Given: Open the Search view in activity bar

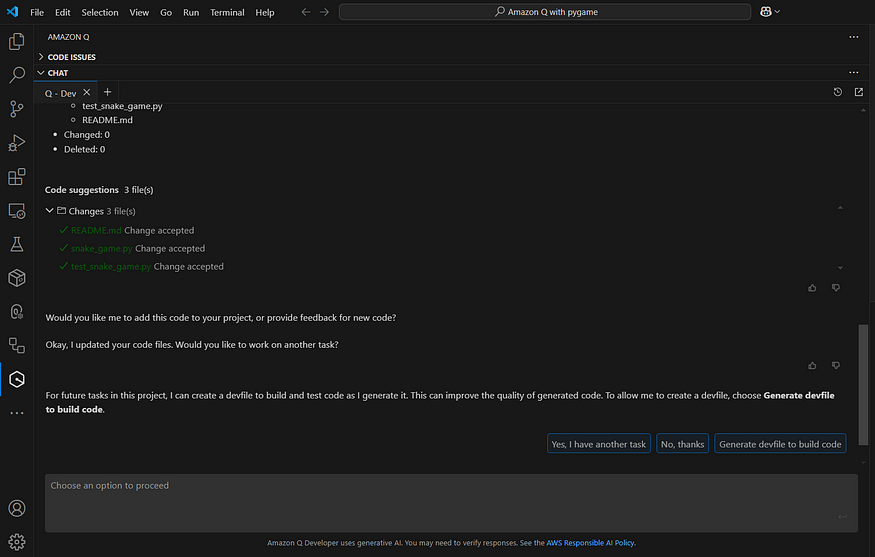Looking at the screenshot, I should 17,75.
